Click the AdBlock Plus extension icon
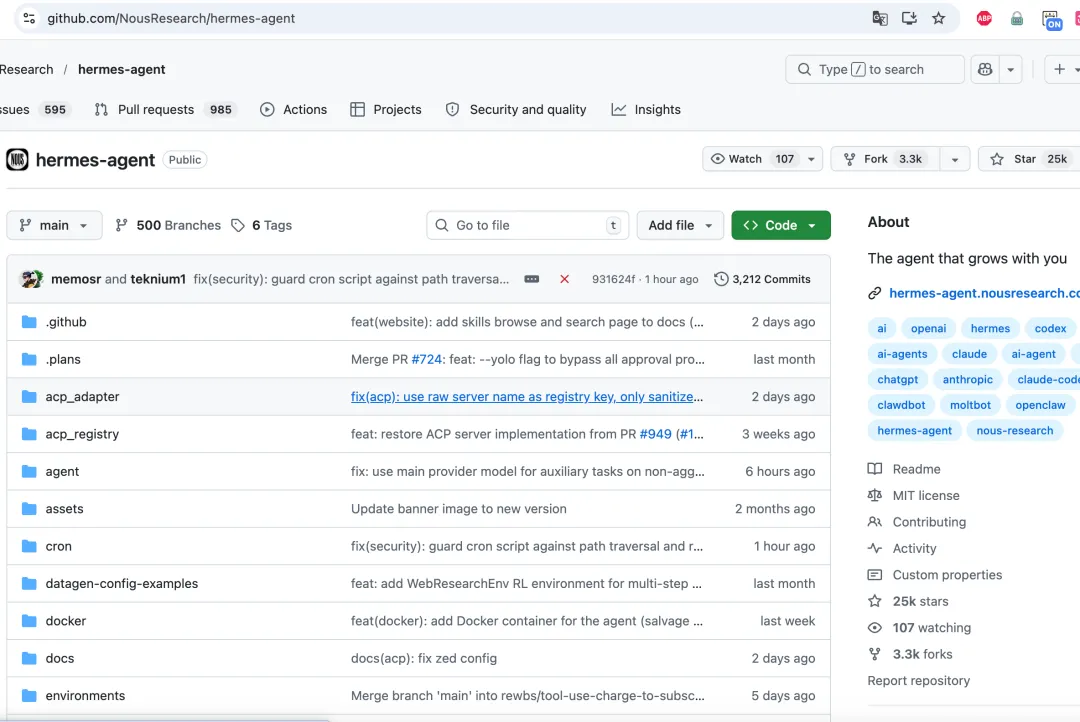Screen dimensions: 1080x722 (x=984, y=19)
